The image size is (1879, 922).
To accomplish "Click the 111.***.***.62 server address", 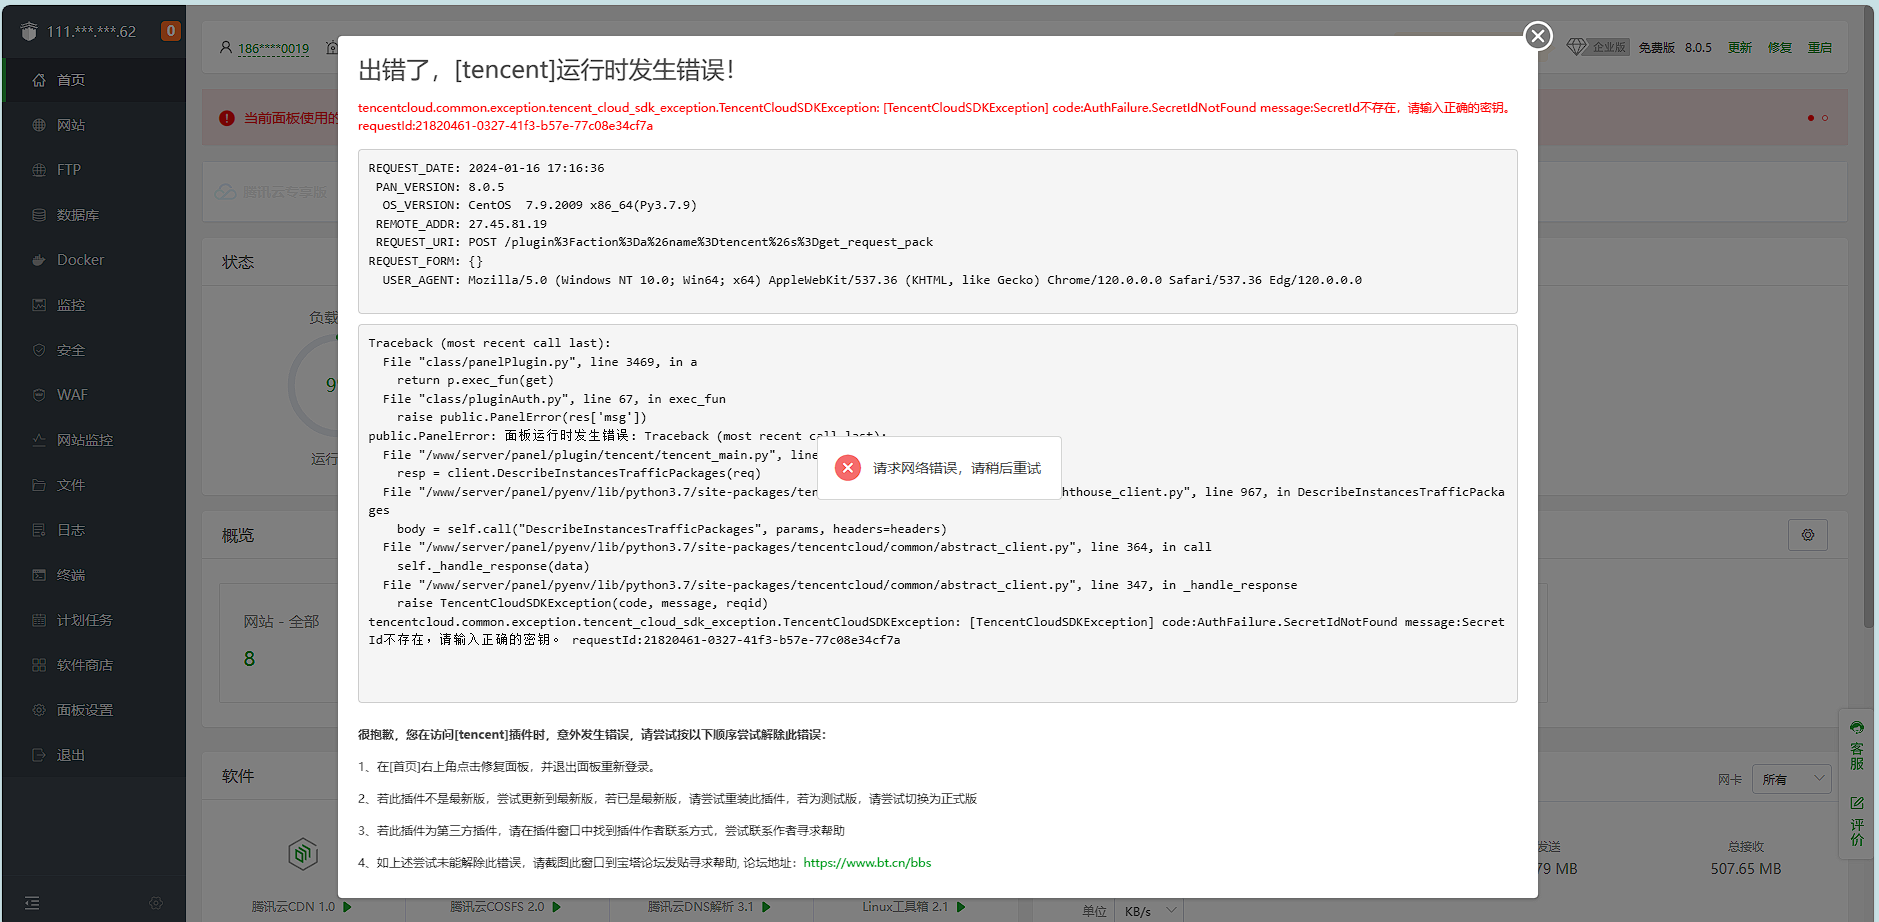I will 91,31.
